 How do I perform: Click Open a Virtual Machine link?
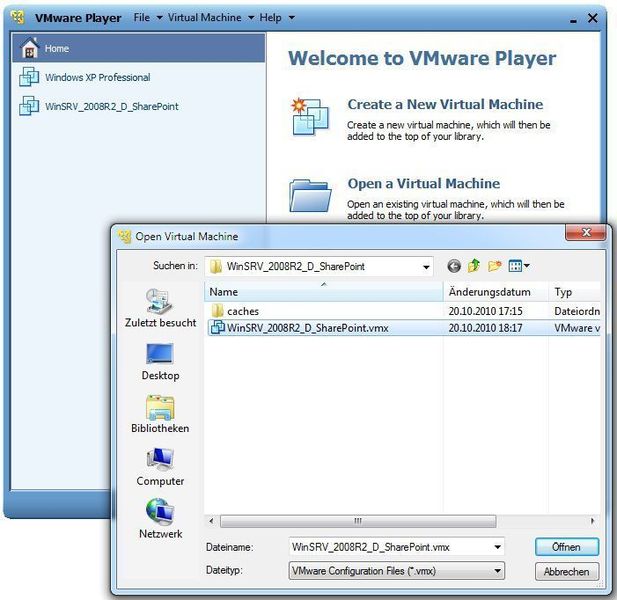pyautogui.click(x=424, y=183)
